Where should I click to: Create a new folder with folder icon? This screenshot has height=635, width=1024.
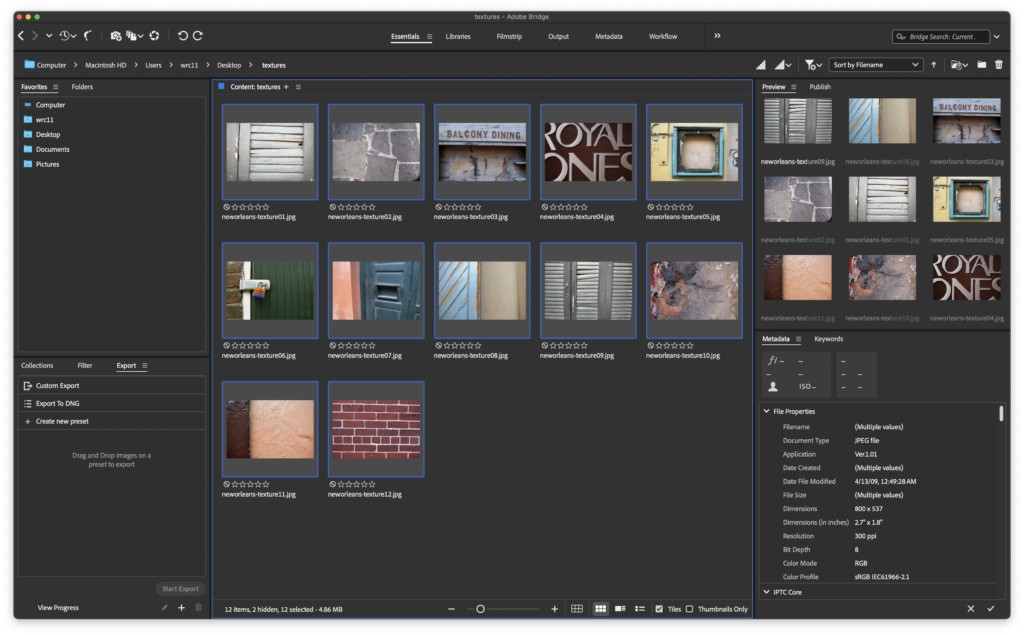982,65
